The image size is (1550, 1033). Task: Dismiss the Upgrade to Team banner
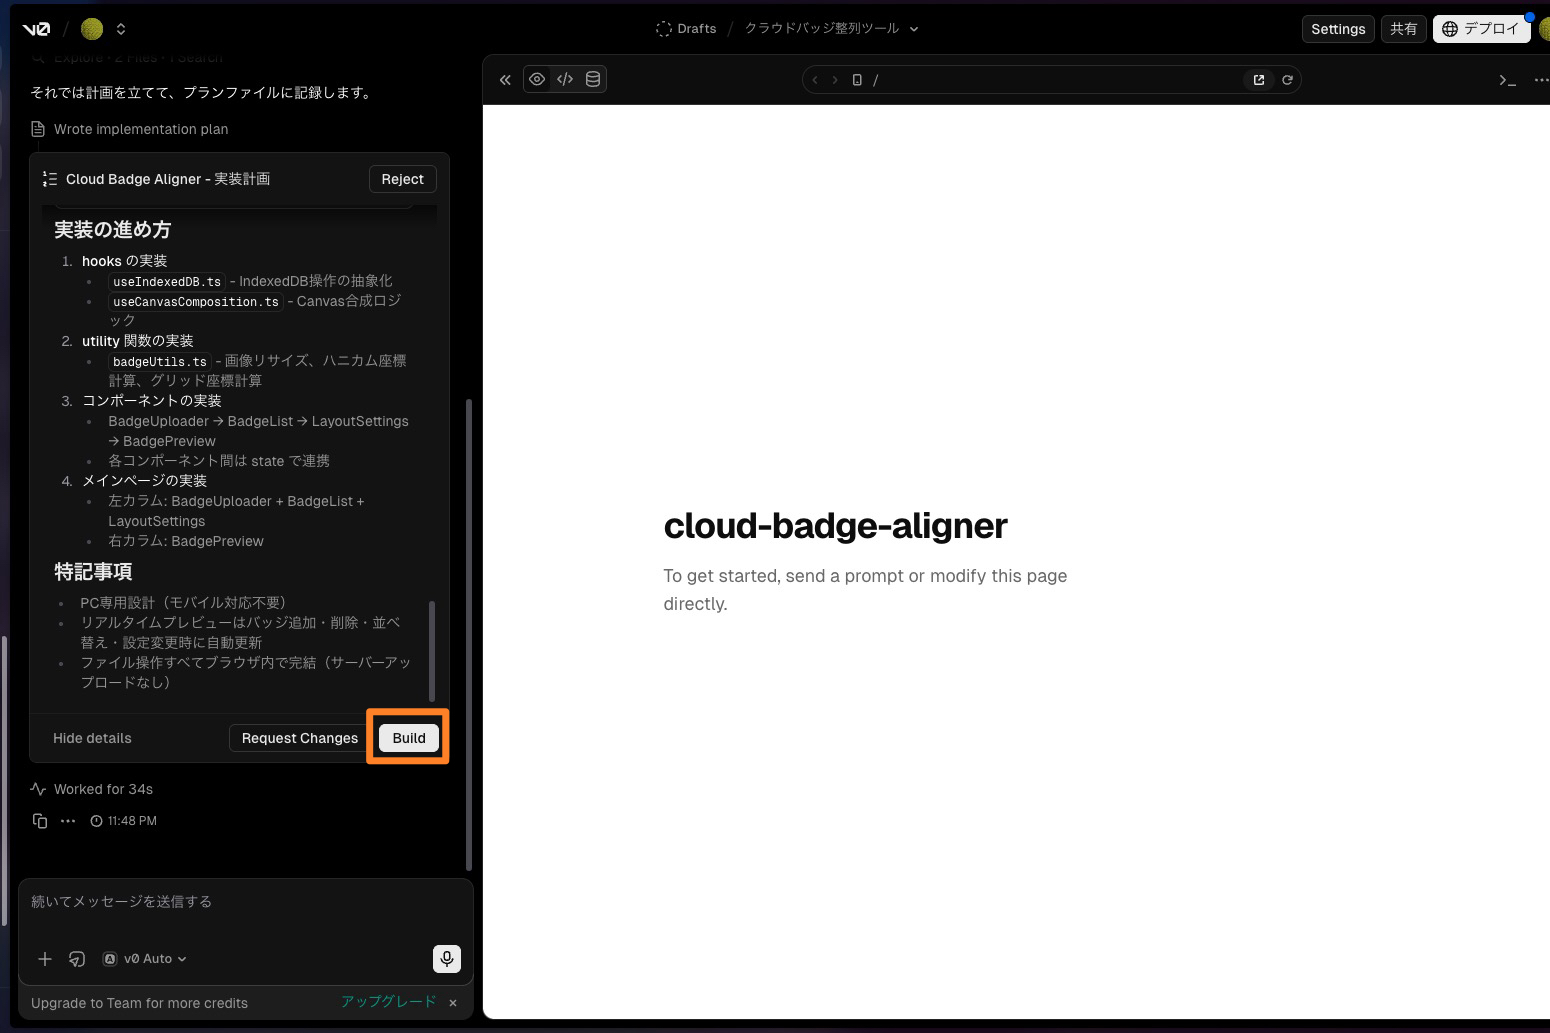[453, 1002]
